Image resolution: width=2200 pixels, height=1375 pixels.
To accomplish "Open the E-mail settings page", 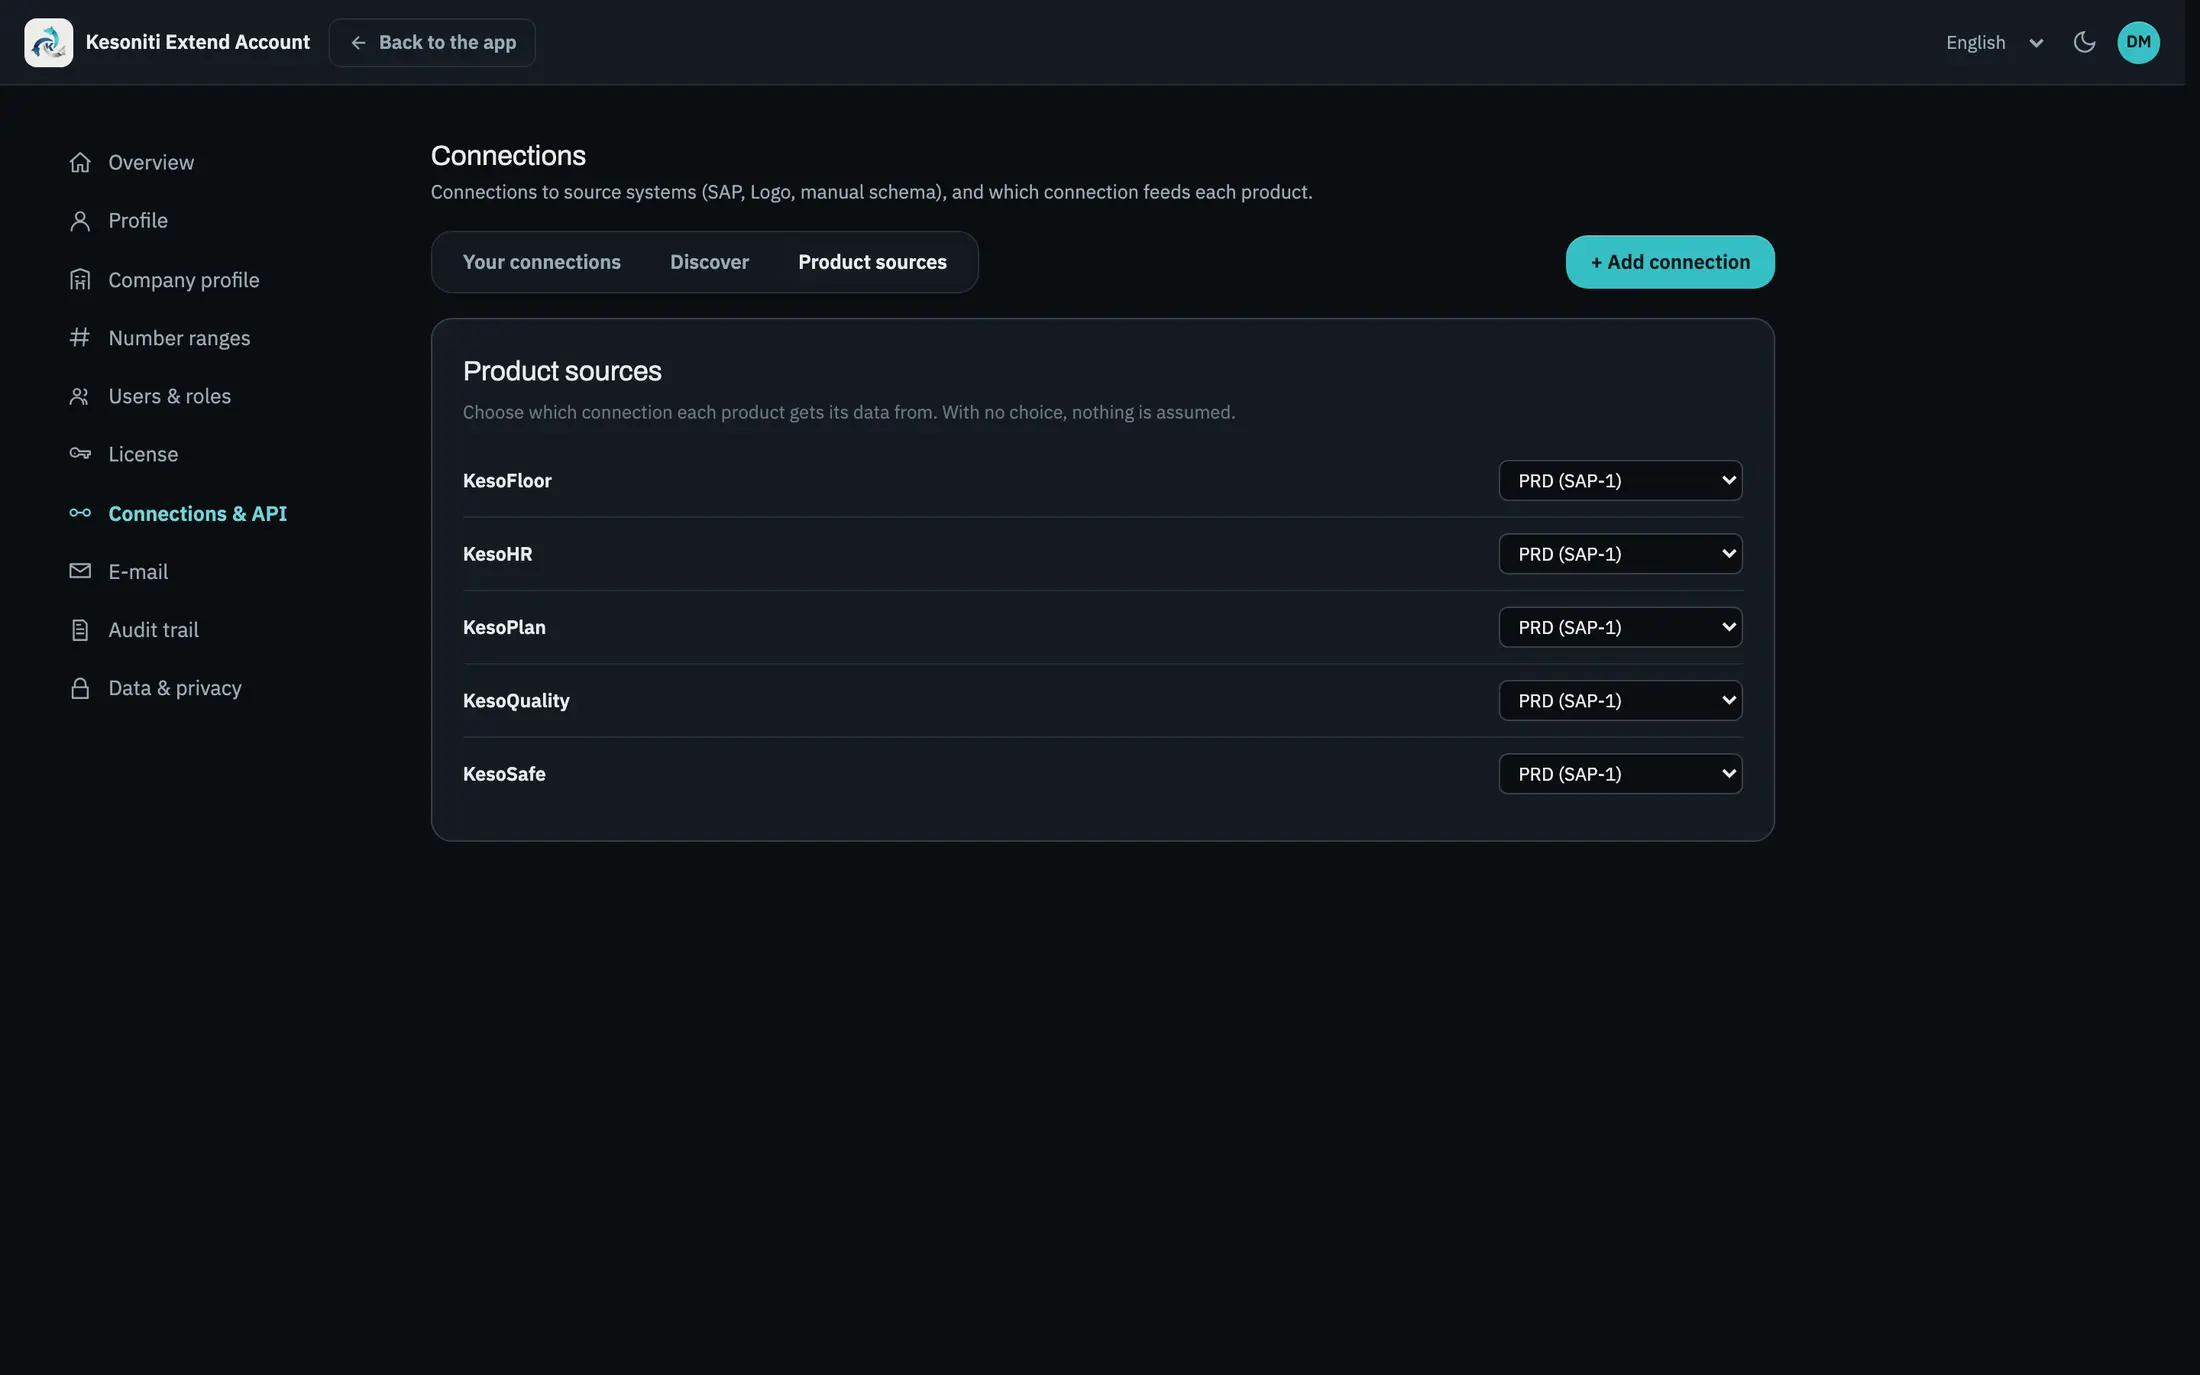I will (x=138, y=571).
